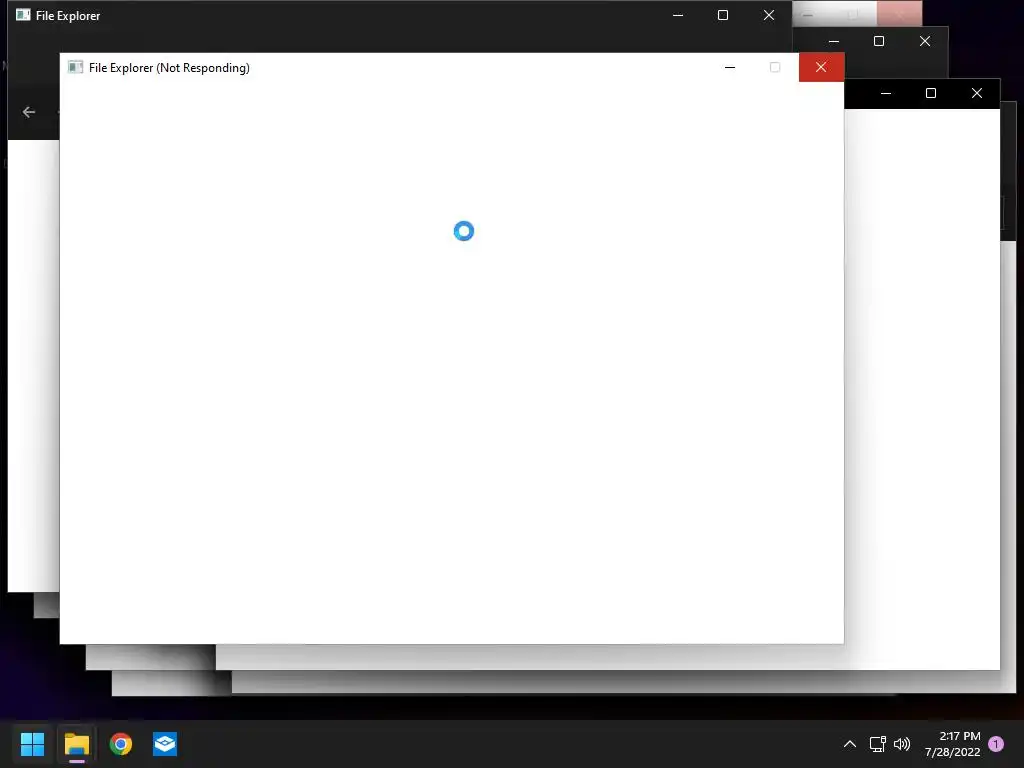Screen dimensions: 1024x768
Task: Open the blue box app on taskbar
Action: pos(165,743)
